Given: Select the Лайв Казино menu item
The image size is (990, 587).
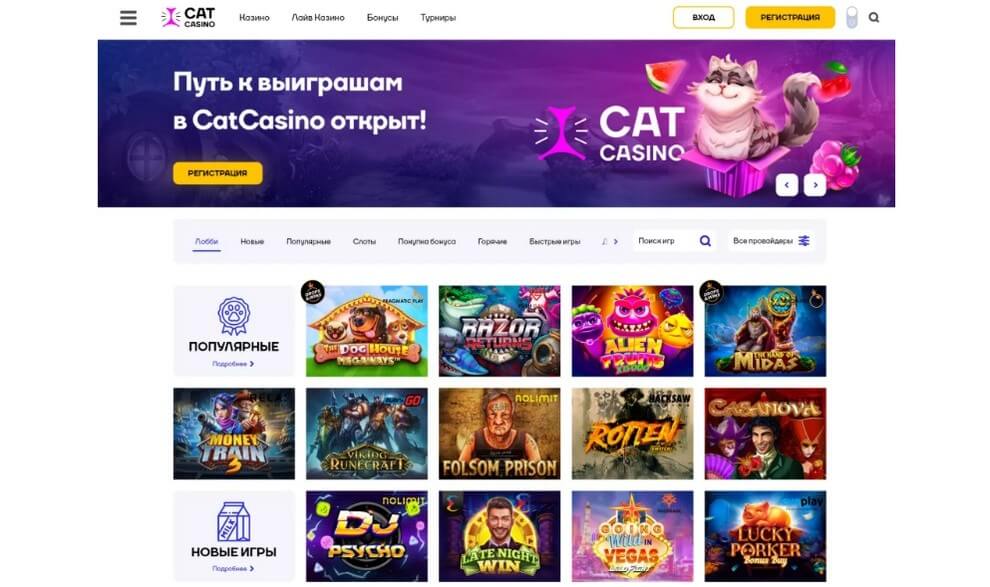Looking at the screenshot, I should (x=318, y=18).
